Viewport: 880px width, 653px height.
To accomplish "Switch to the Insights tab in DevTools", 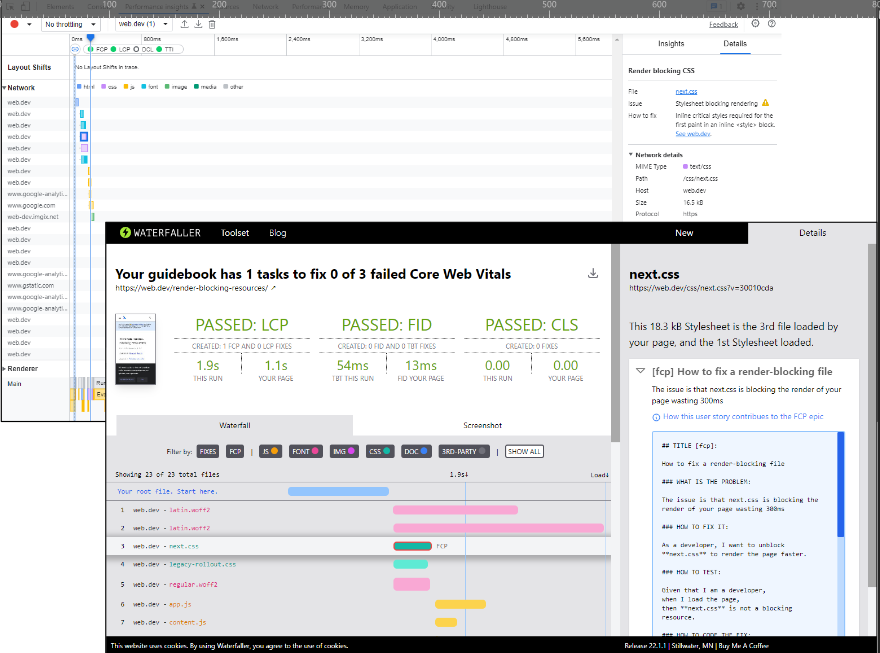I will (671, 44).
